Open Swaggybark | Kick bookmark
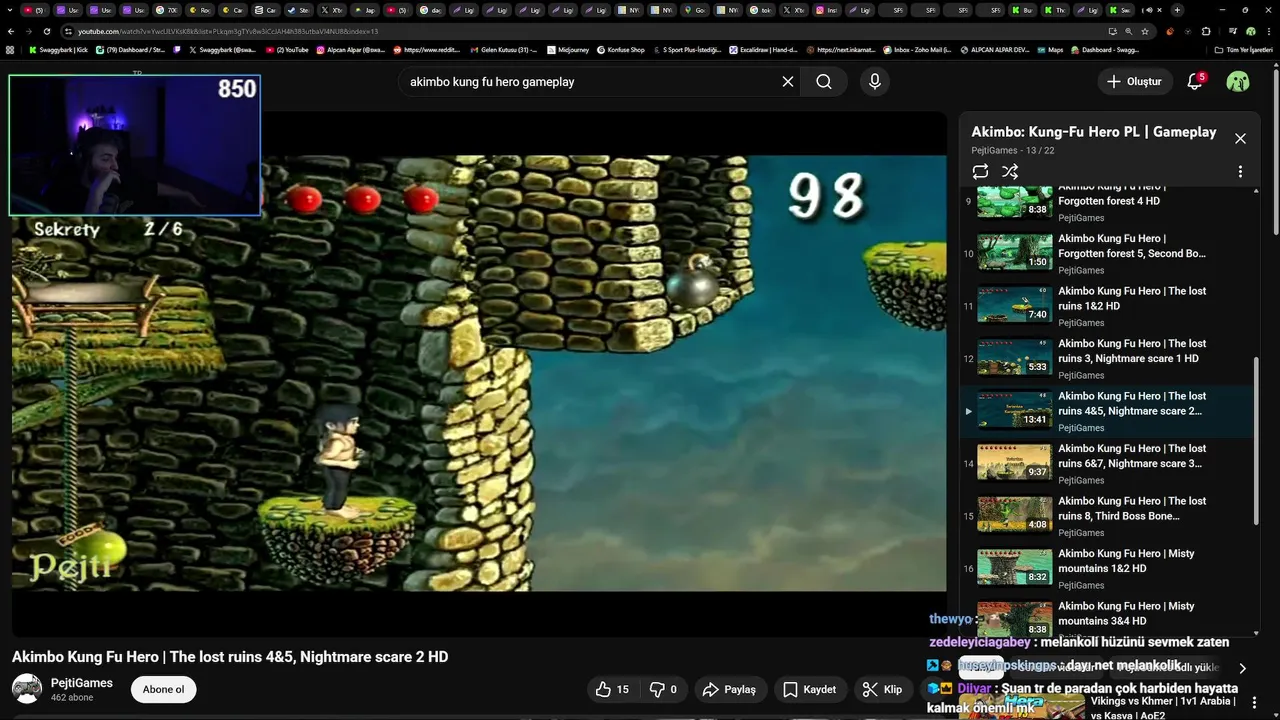This screenshot has width=1280, height=720. [x=58, y=49]
